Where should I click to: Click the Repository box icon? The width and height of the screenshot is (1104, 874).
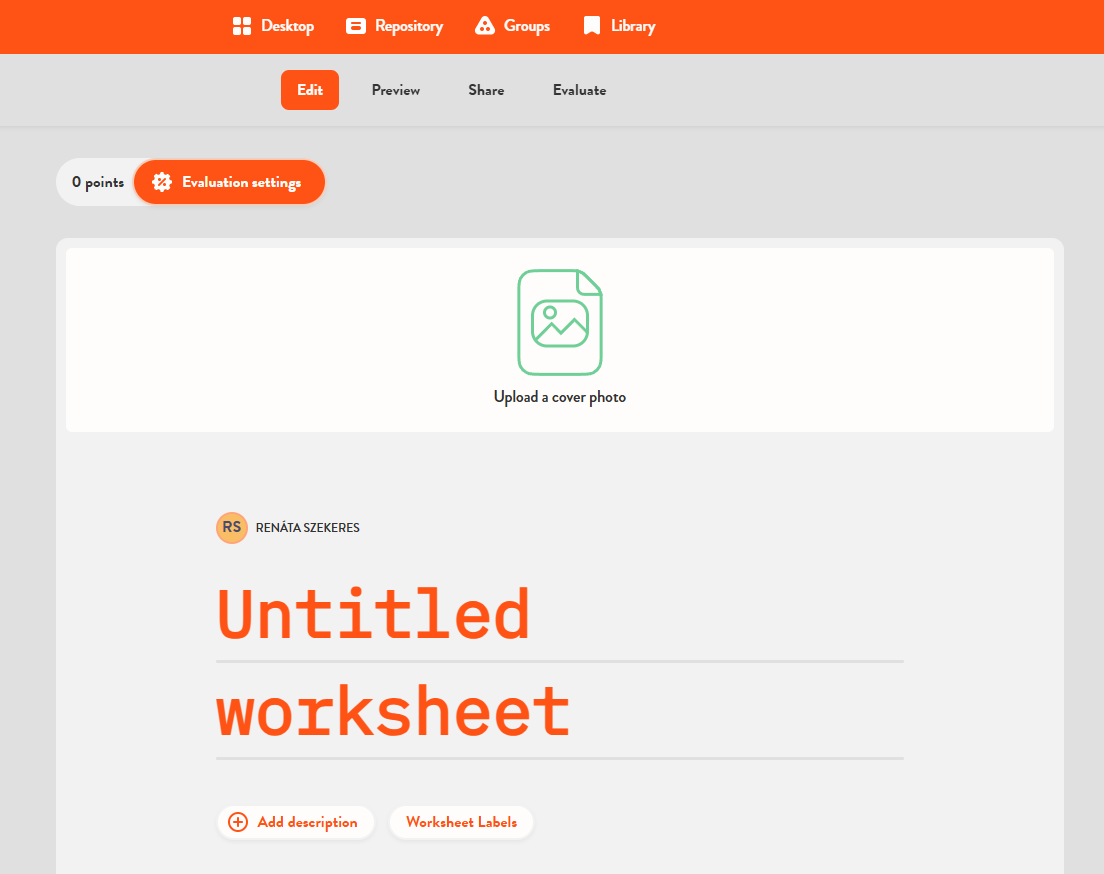[x=355, y=26]
